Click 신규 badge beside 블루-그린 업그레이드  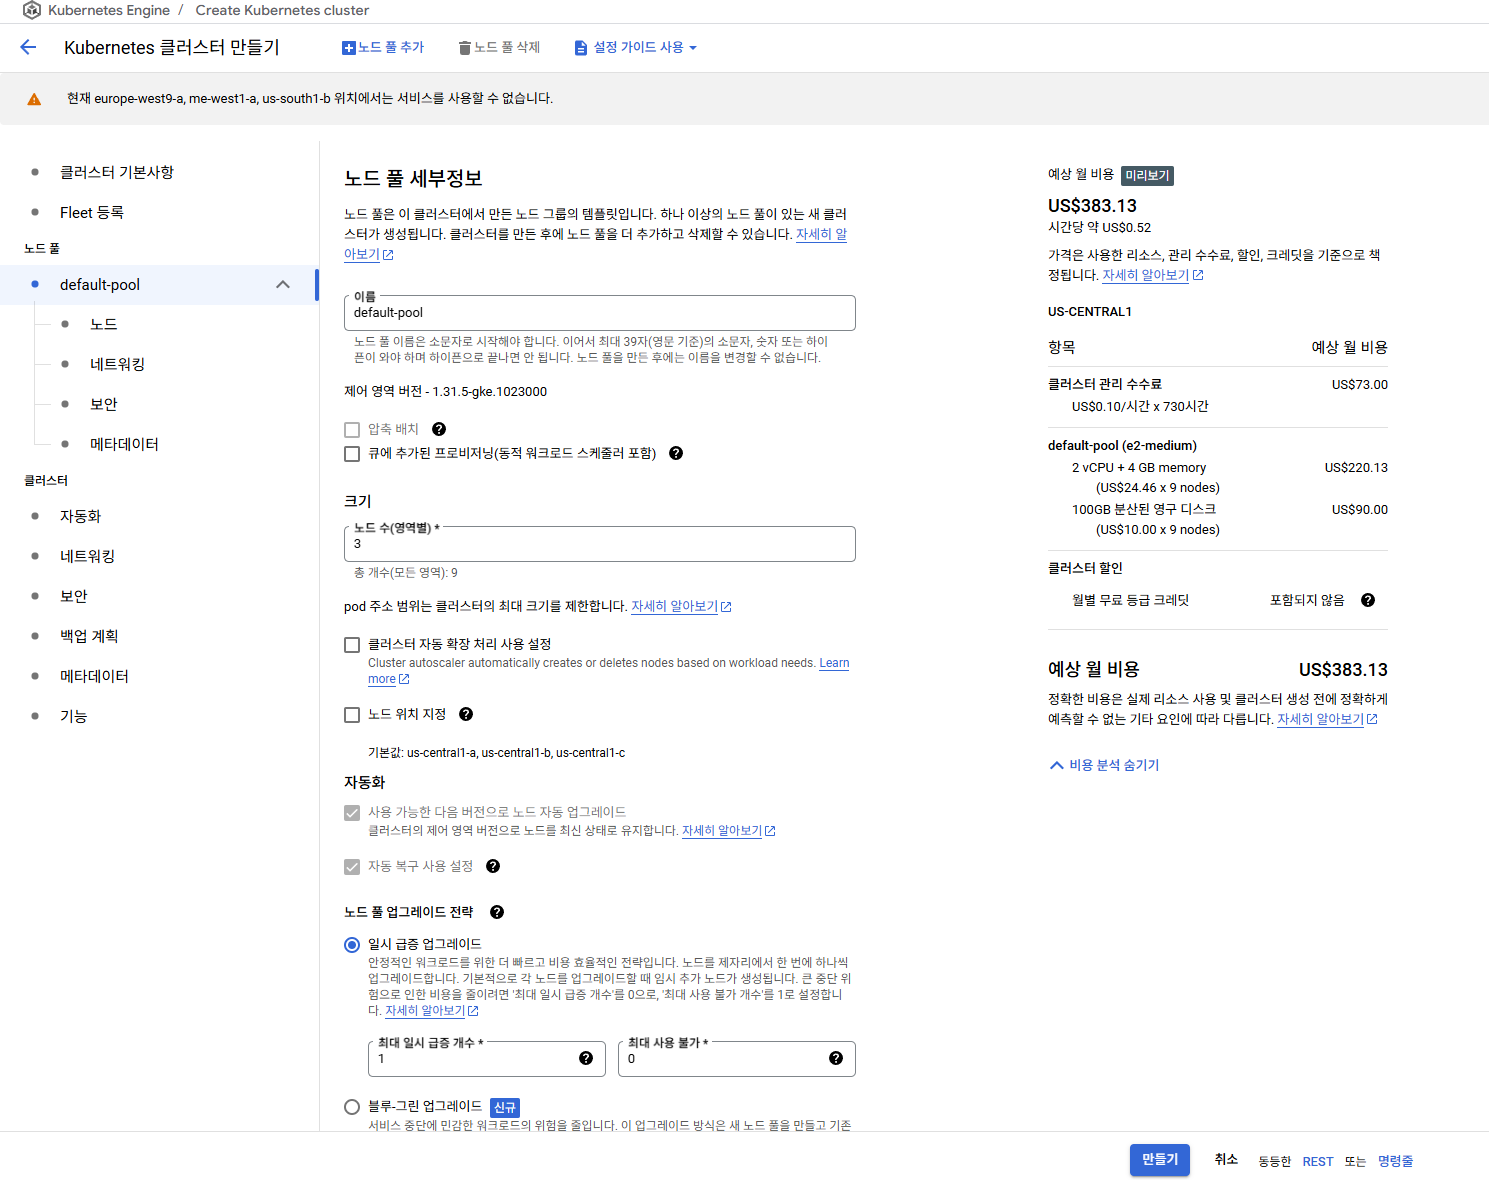tap(505, 1108)
